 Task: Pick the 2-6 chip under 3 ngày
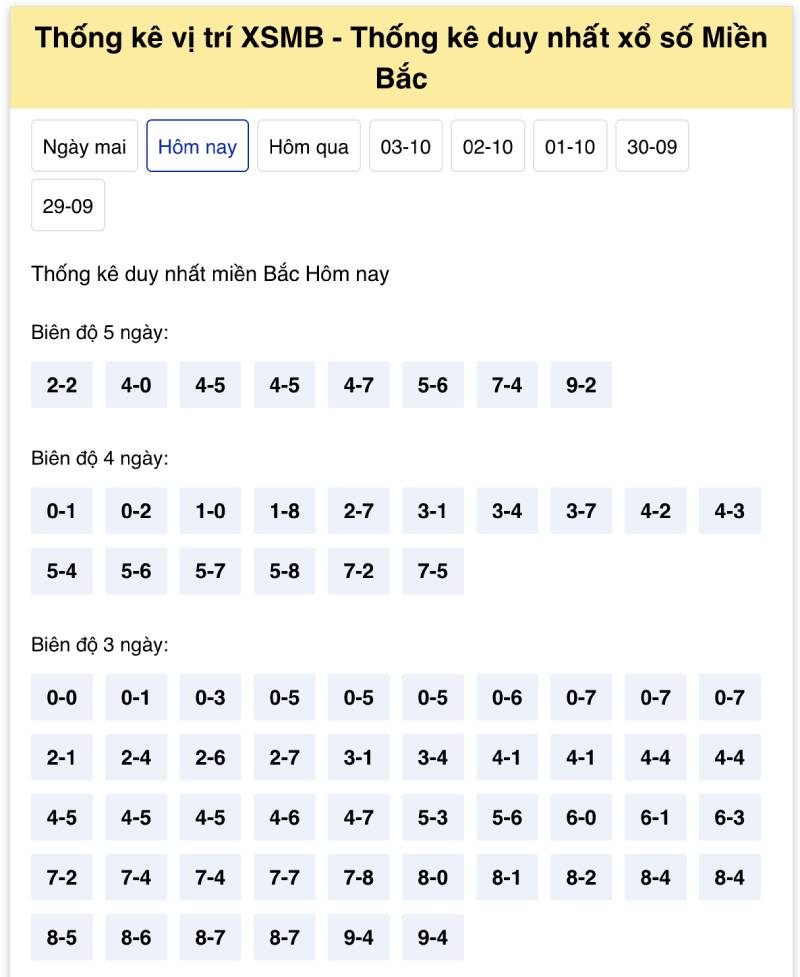[x=210, y=758]
